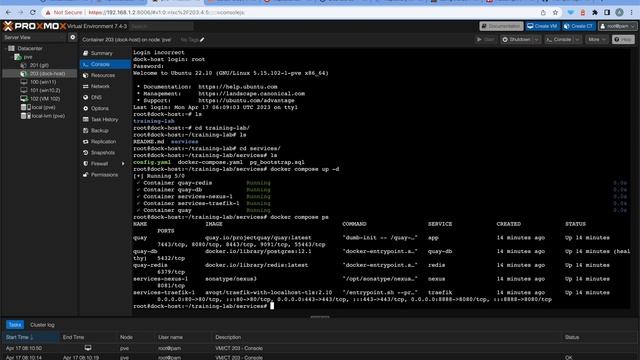Screen dimensions: 640x360
Task: Sort the task list by Node column
Action: point(136,337)
